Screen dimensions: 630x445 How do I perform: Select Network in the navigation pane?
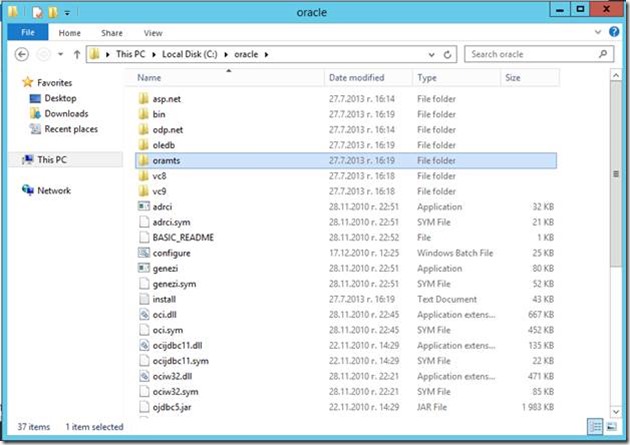(x=54, y=190)
